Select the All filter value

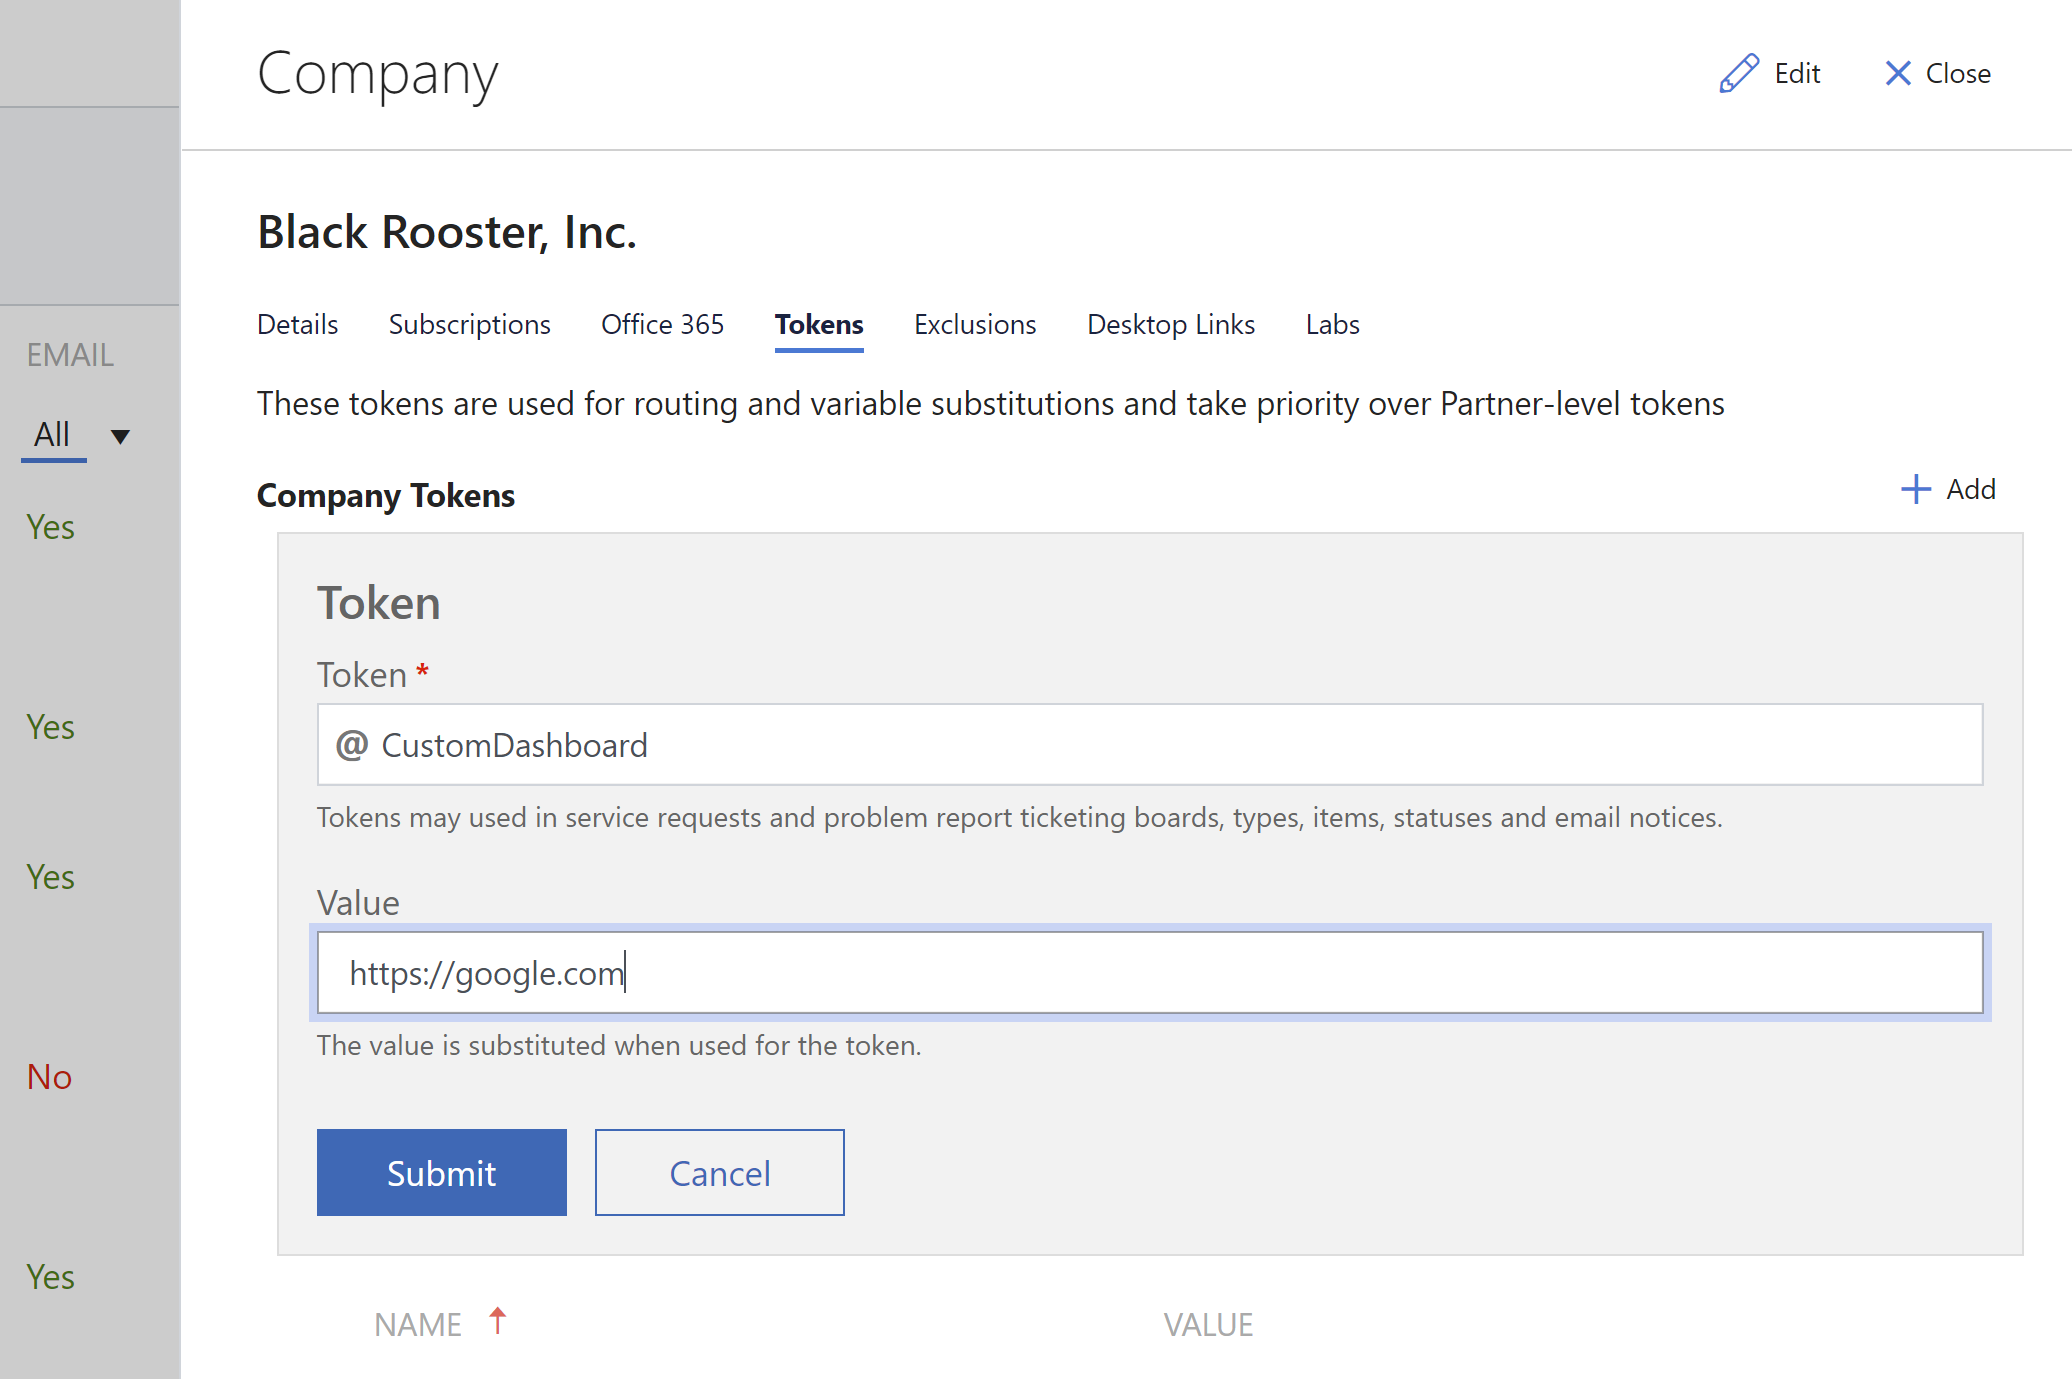(52, 434)
